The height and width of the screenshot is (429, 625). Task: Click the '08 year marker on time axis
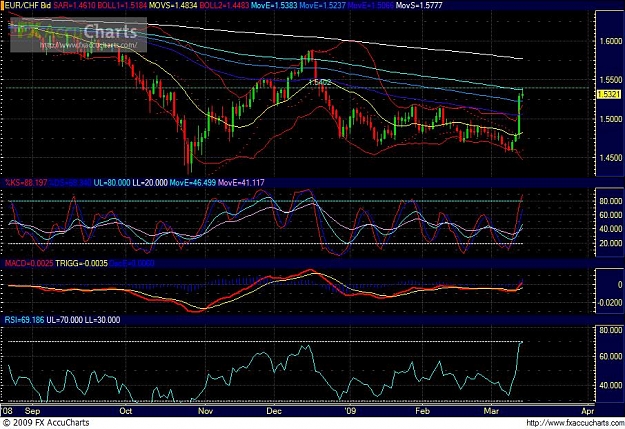pos(8,411)
